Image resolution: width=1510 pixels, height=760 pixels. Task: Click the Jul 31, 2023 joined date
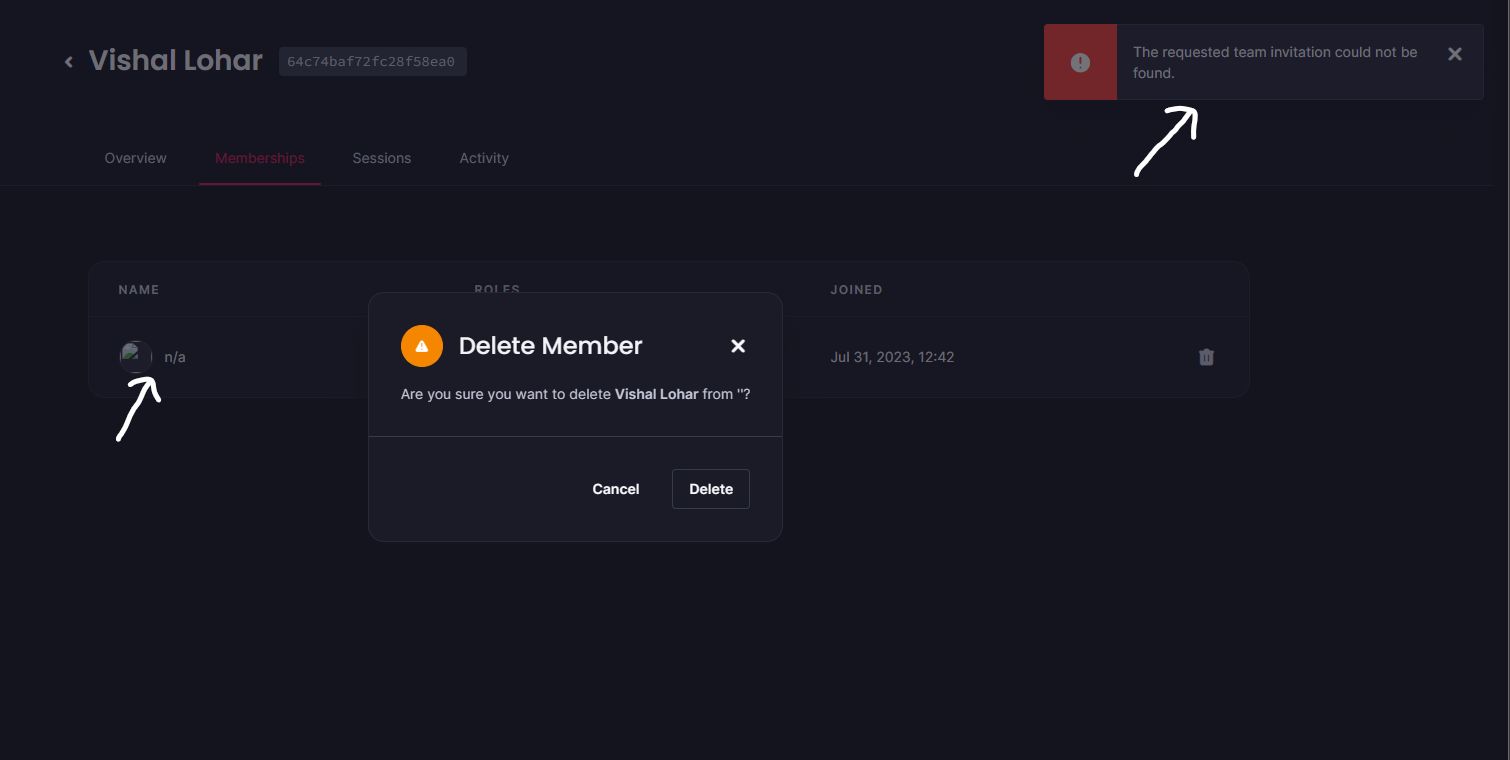[892, 357]
